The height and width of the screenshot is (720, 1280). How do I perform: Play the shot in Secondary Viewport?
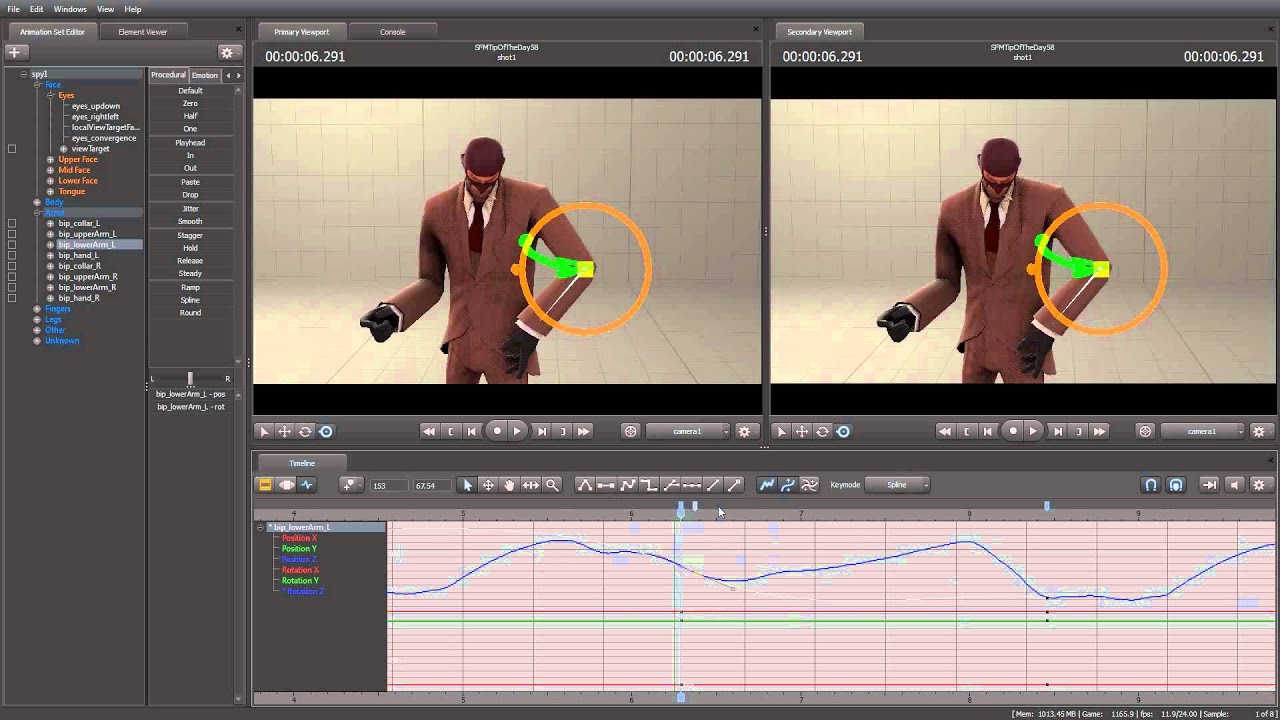click(x=1033, y=431)
